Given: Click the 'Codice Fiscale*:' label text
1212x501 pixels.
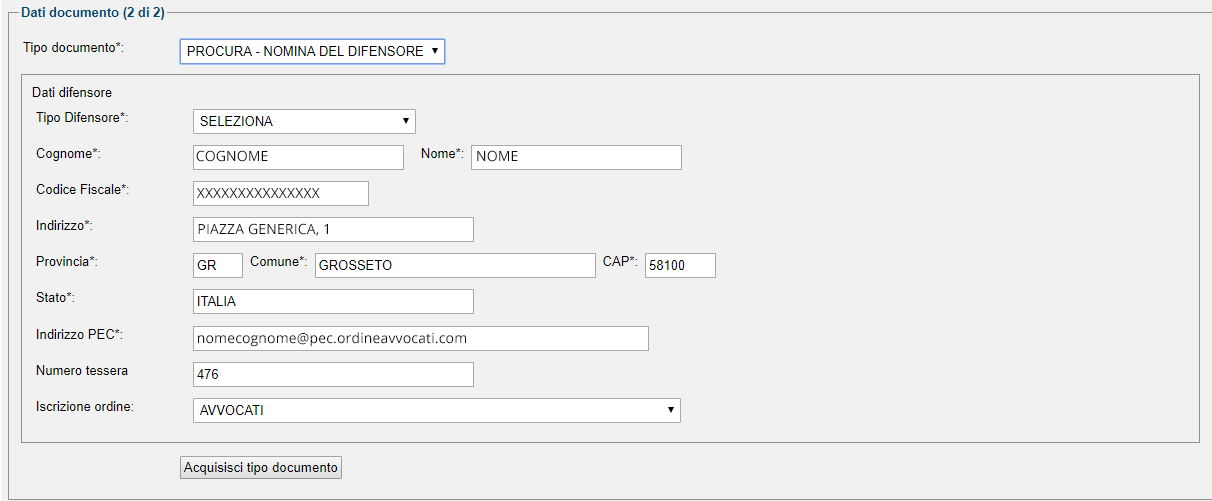Looking at the screenshot, I should coord(83,189).
